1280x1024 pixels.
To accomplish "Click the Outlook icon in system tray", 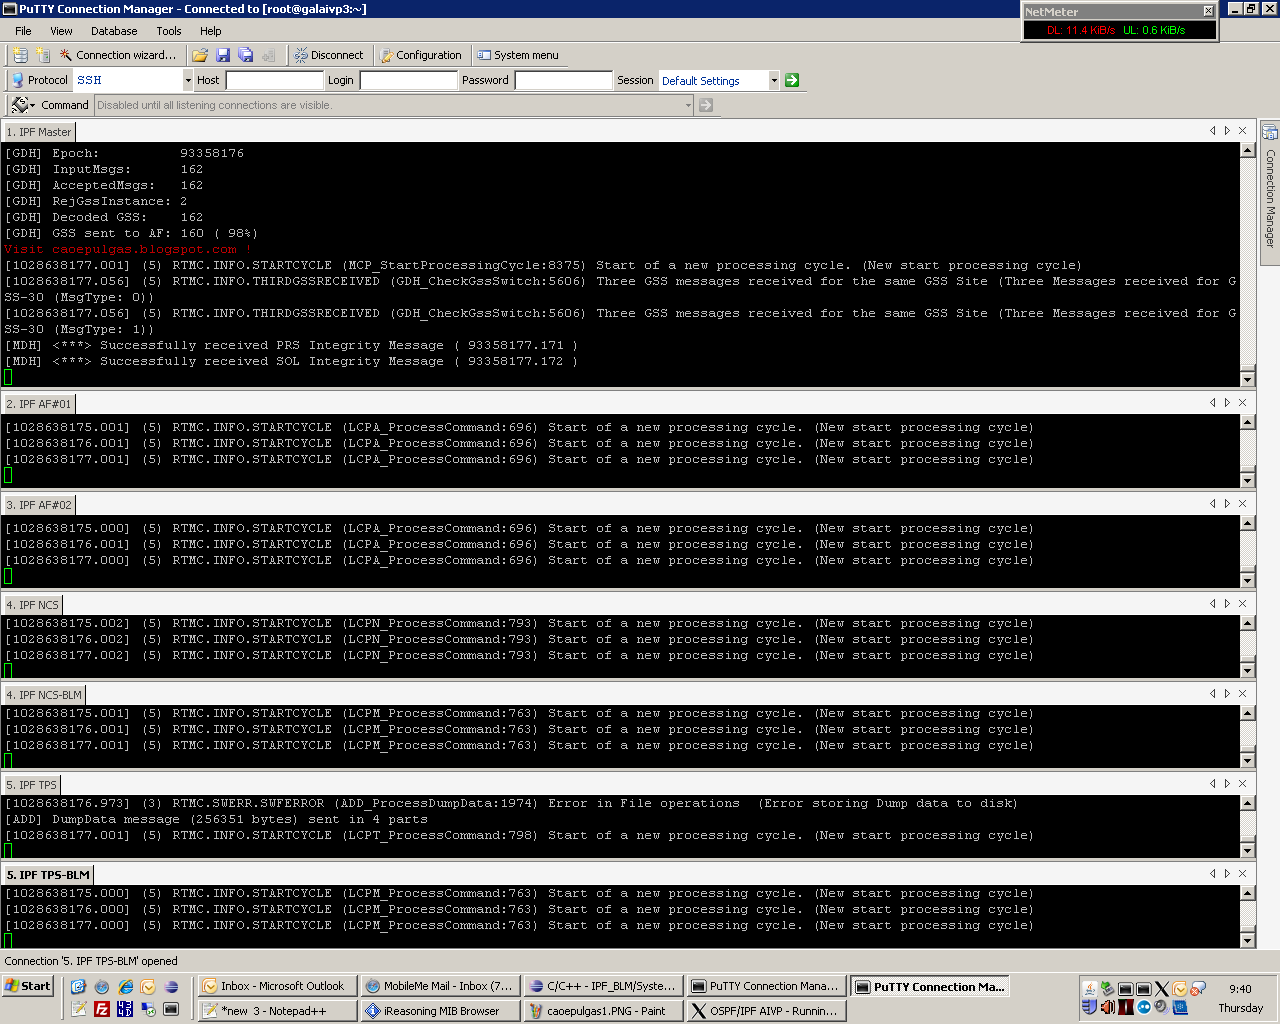I will point(1179,989).
